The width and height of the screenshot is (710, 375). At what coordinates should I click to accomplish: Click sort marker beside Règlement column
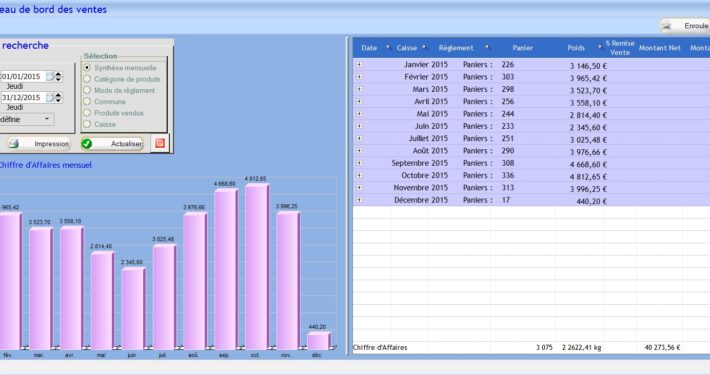pyautogui.click(x=487, y=47)
